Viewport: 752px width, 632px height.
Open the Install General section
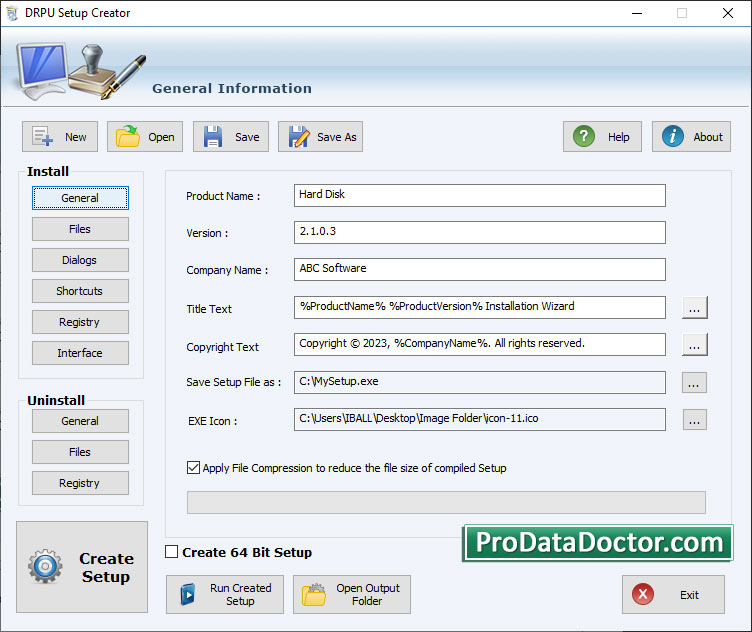pyautogui.click(x=80, y=198)
